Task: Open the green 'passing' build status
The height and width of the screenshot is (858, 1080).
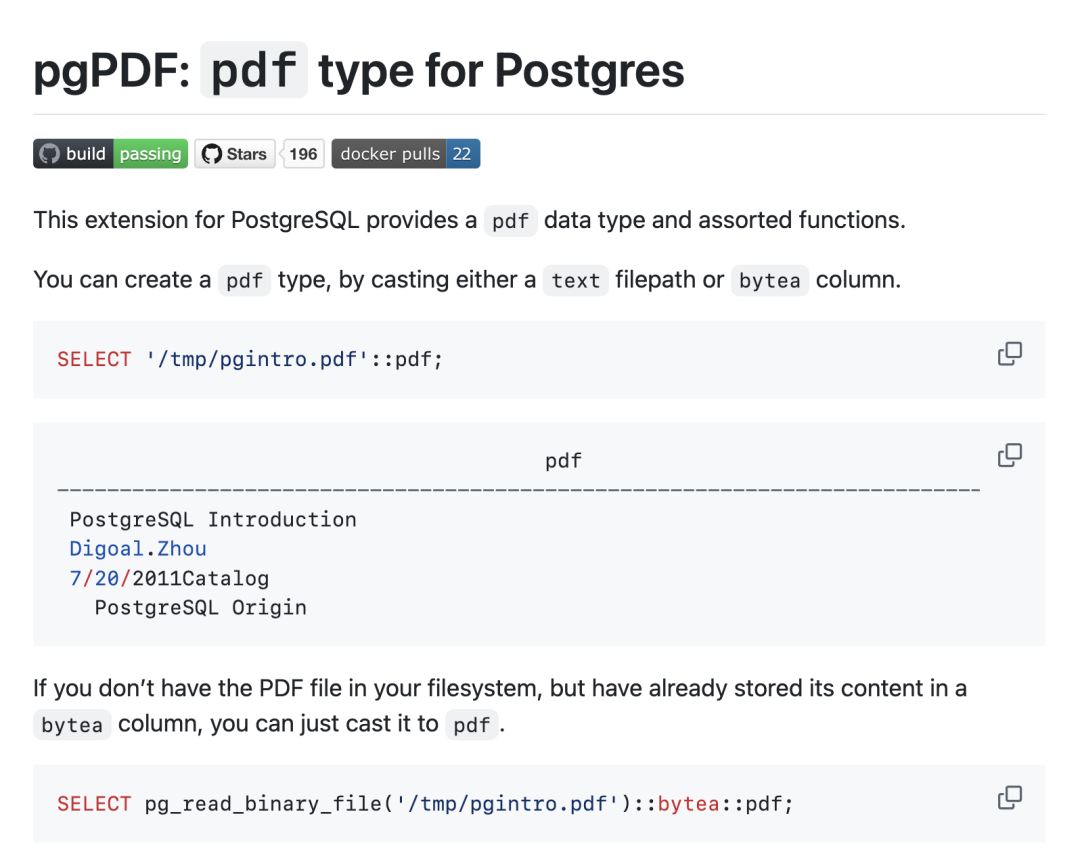Action: click(150, 154)
